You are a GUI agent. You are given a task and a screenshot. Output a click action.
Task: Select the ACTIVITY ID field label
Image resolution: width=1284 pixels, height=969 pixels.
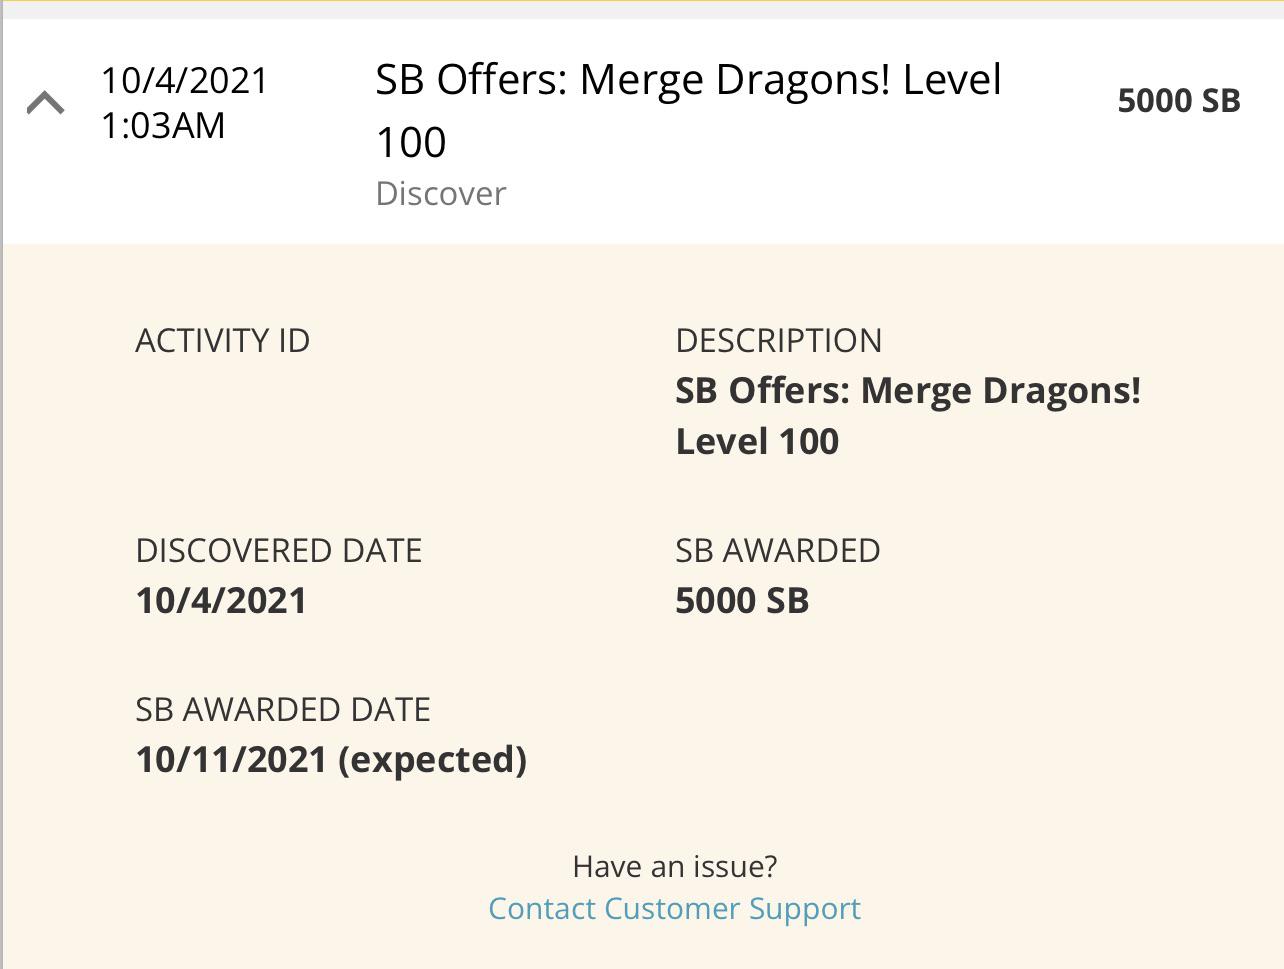[222, 341]
